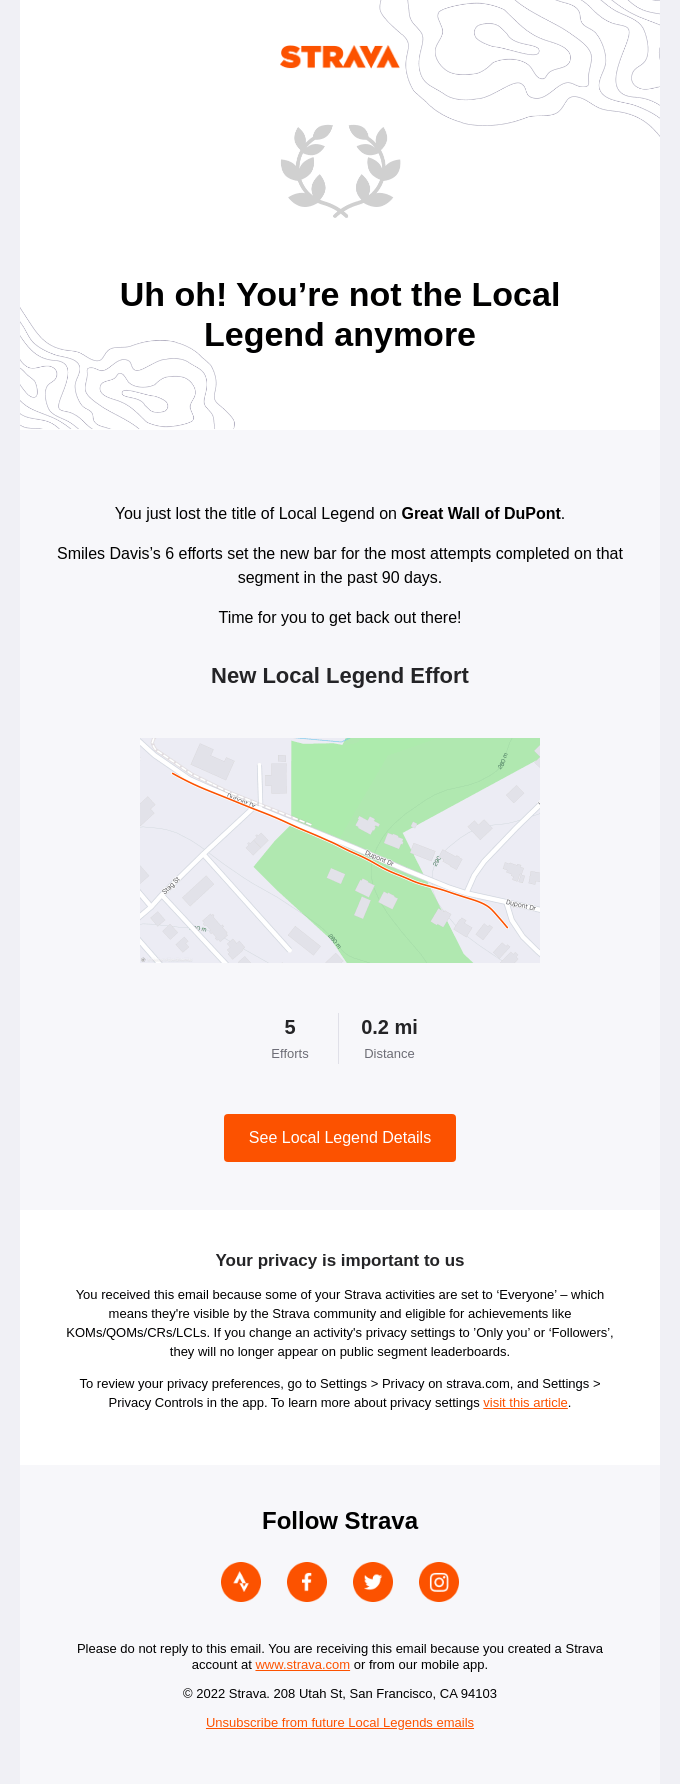Click the Your privacy is important heading
Screen dimensions: 680x1784
[340, 1260]
